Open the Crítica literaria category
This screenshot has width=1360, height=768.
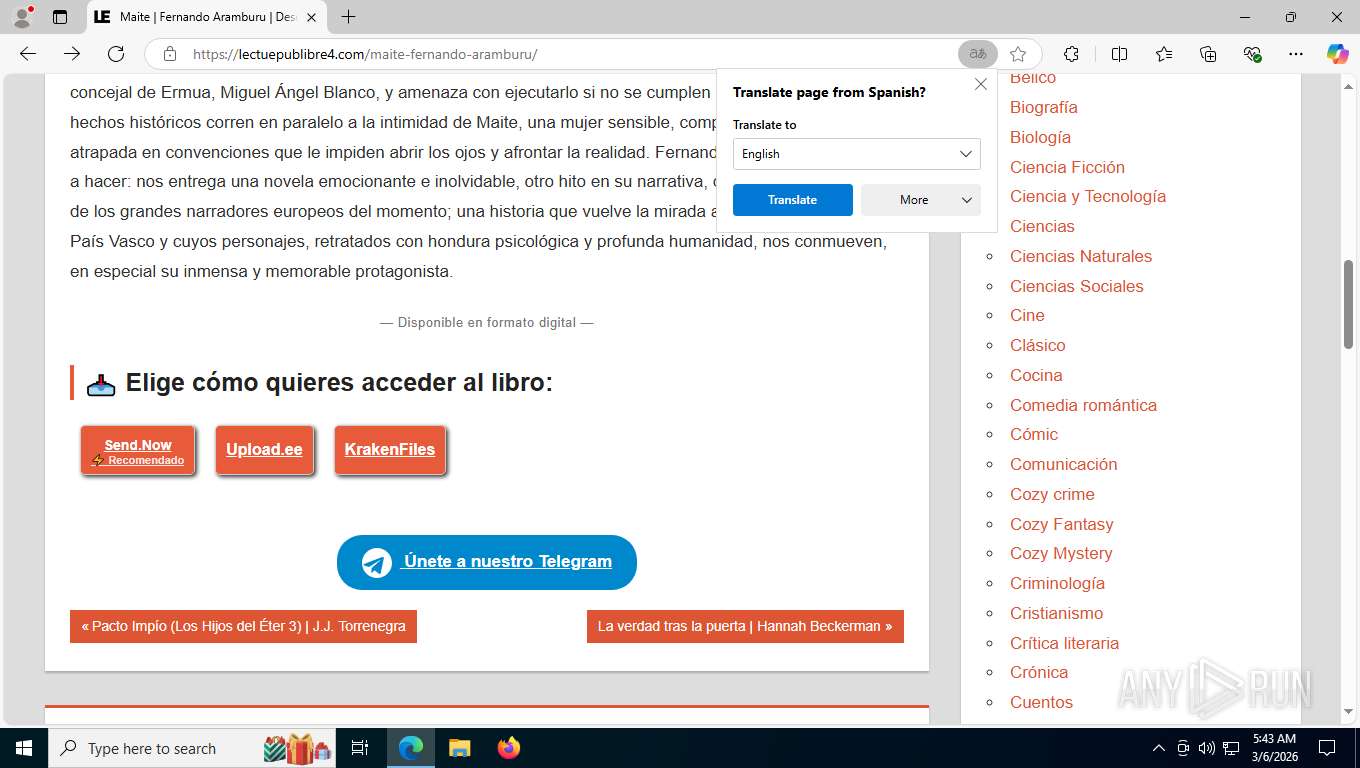coord(1064,643)
